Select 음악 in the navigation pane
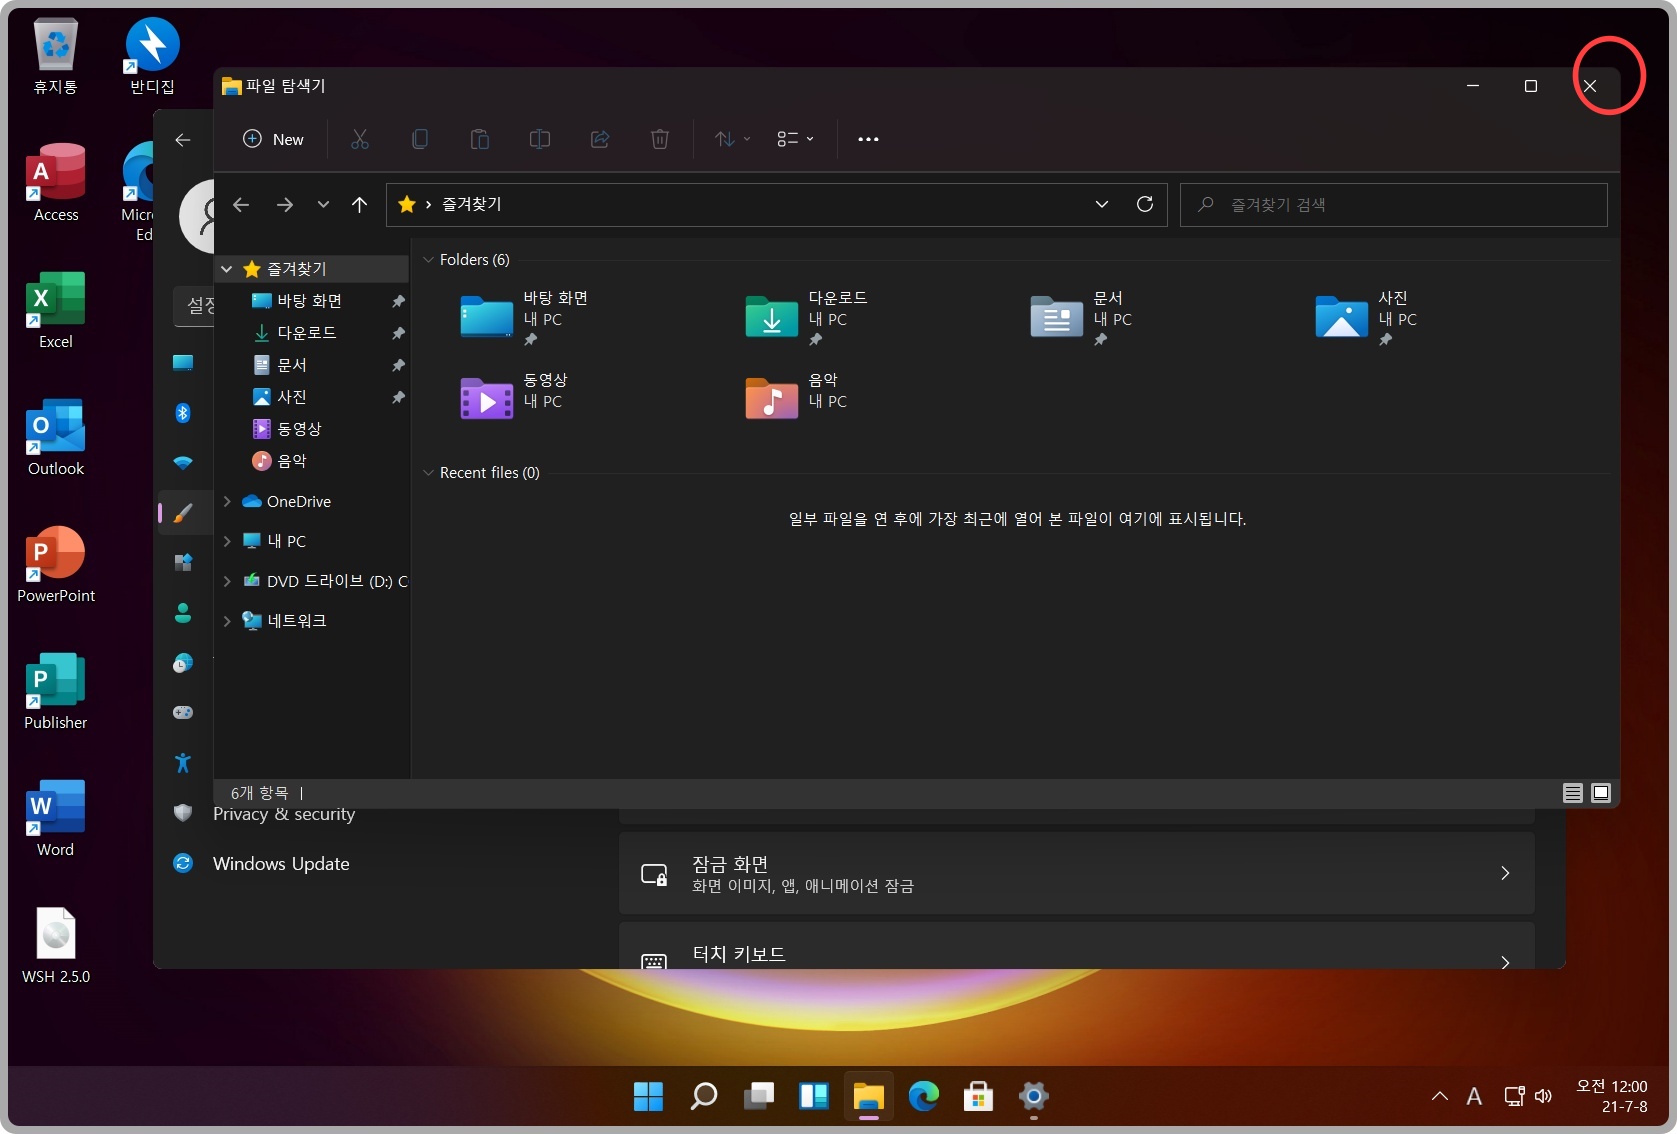The image size is (1677, 1134). point(291,461)
